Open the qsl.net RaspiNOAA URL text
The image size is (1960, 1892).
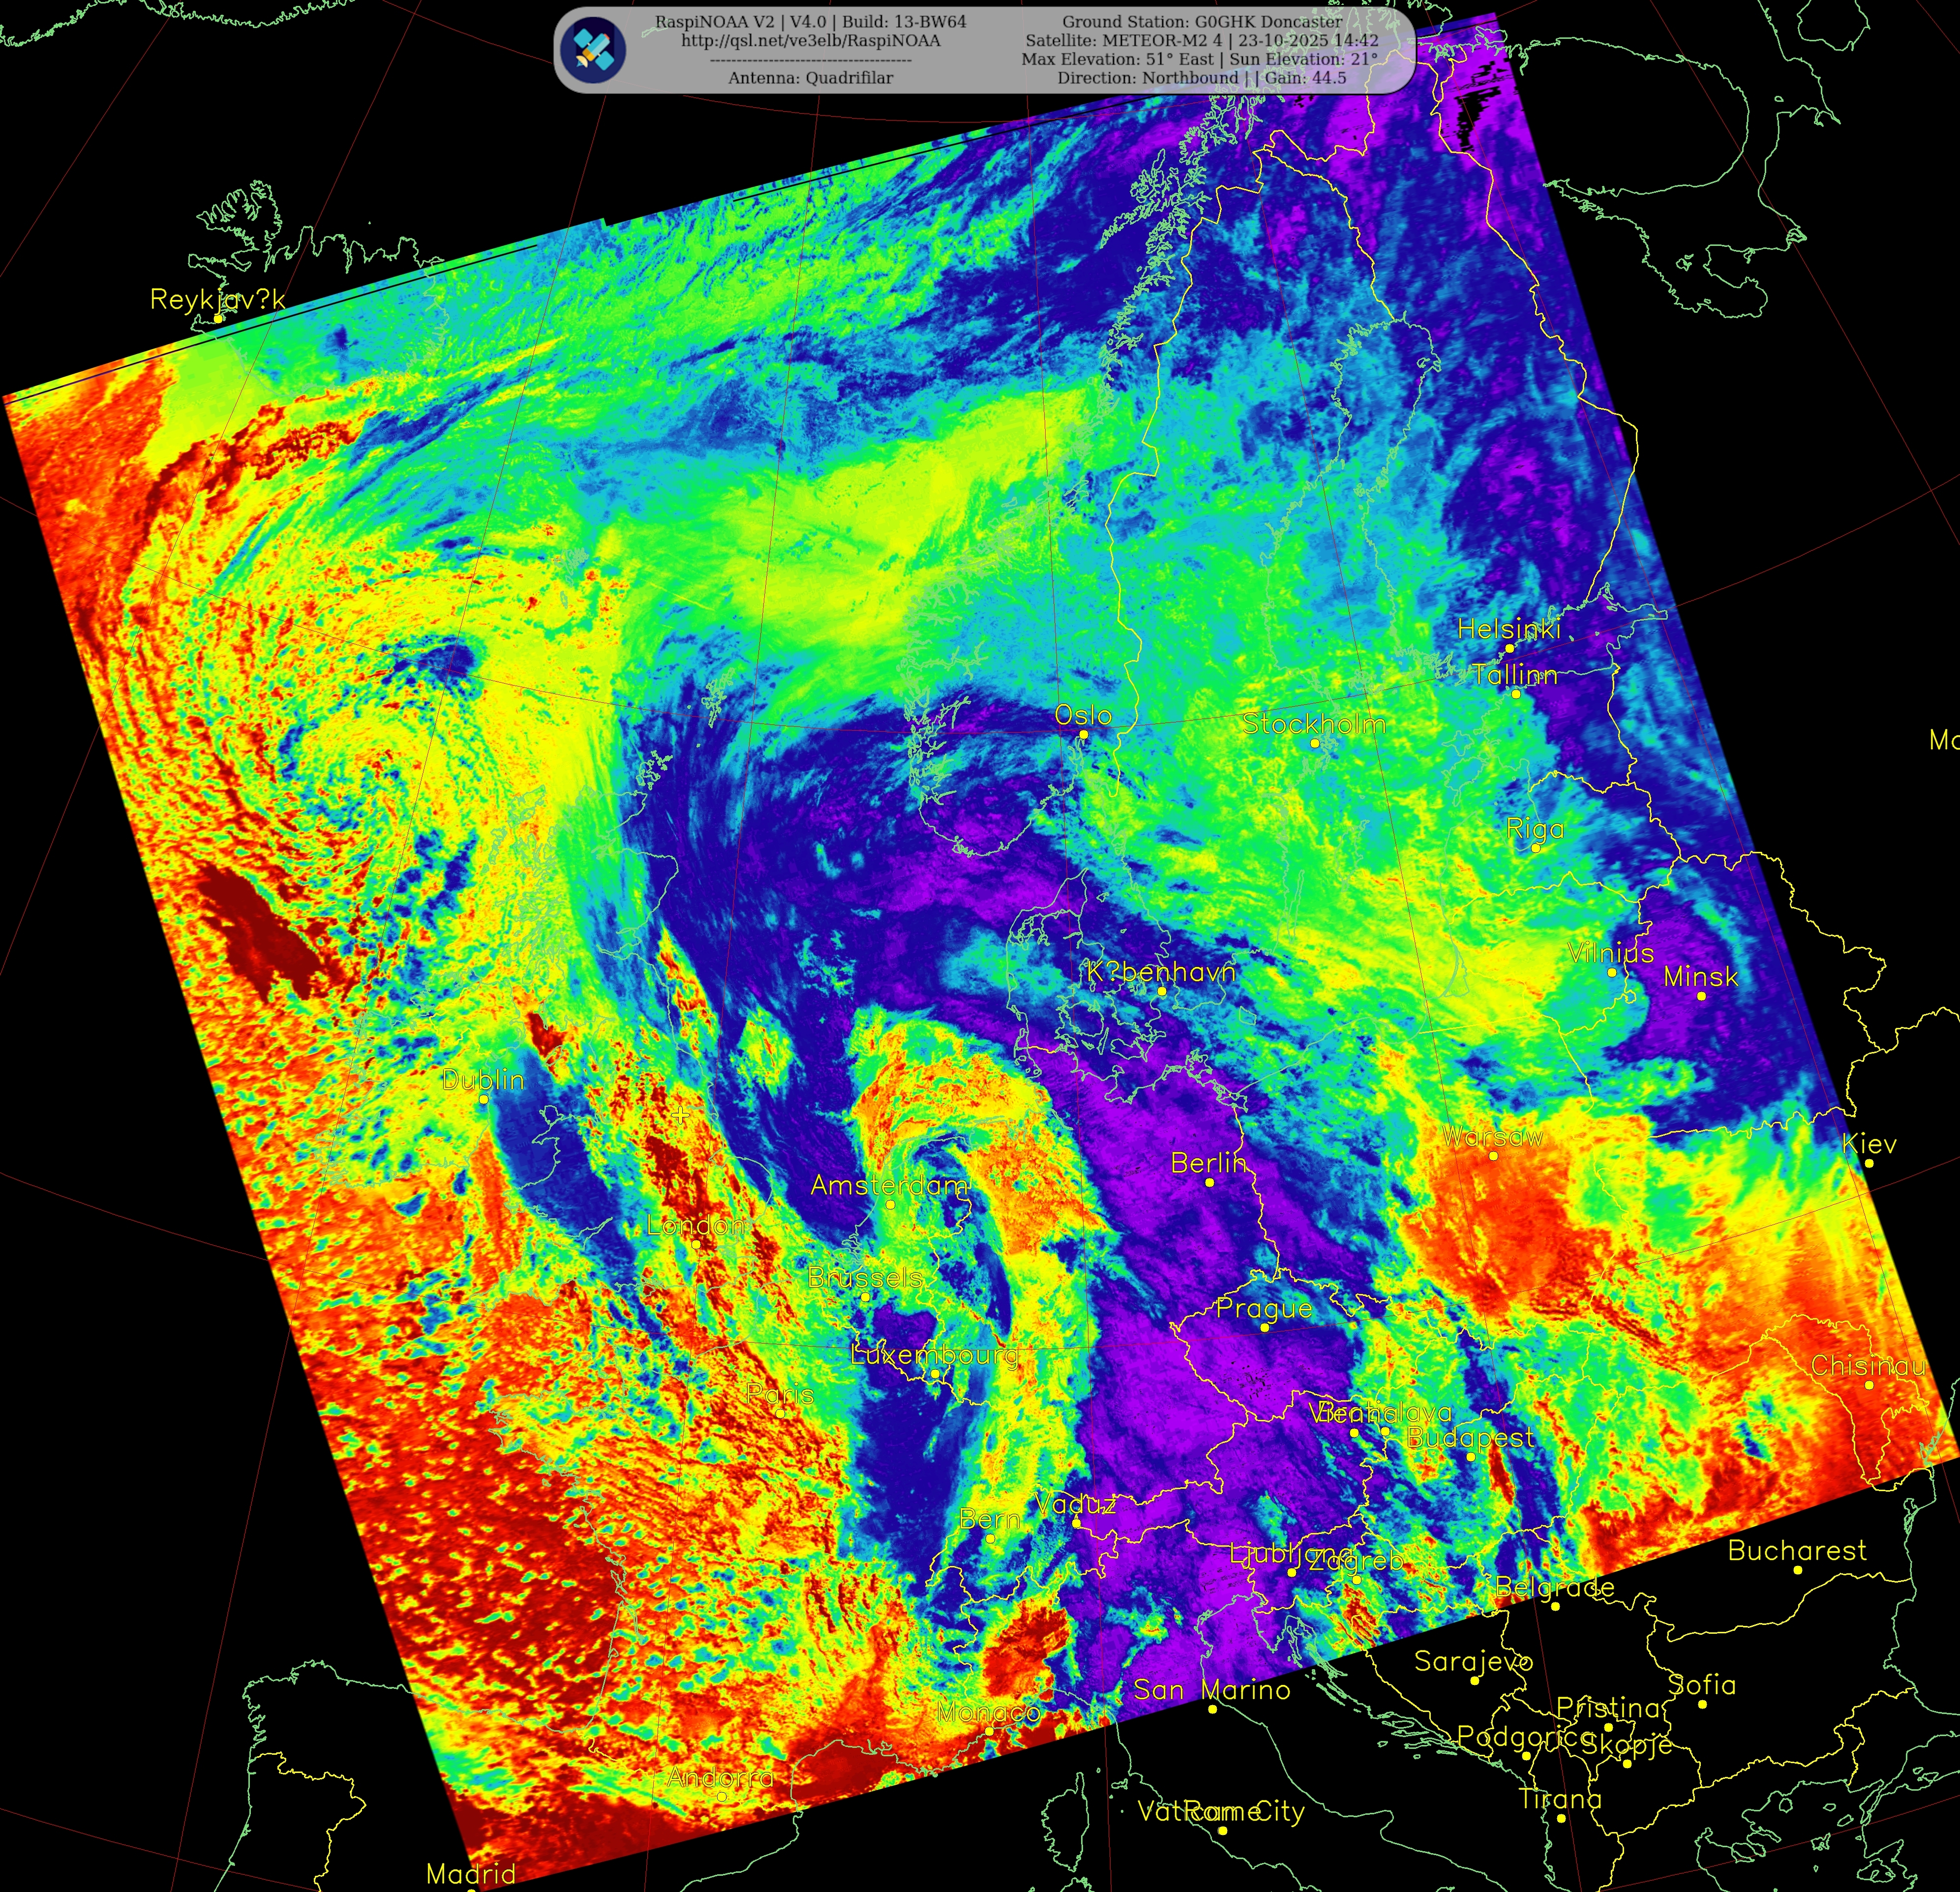pos(810,41)
